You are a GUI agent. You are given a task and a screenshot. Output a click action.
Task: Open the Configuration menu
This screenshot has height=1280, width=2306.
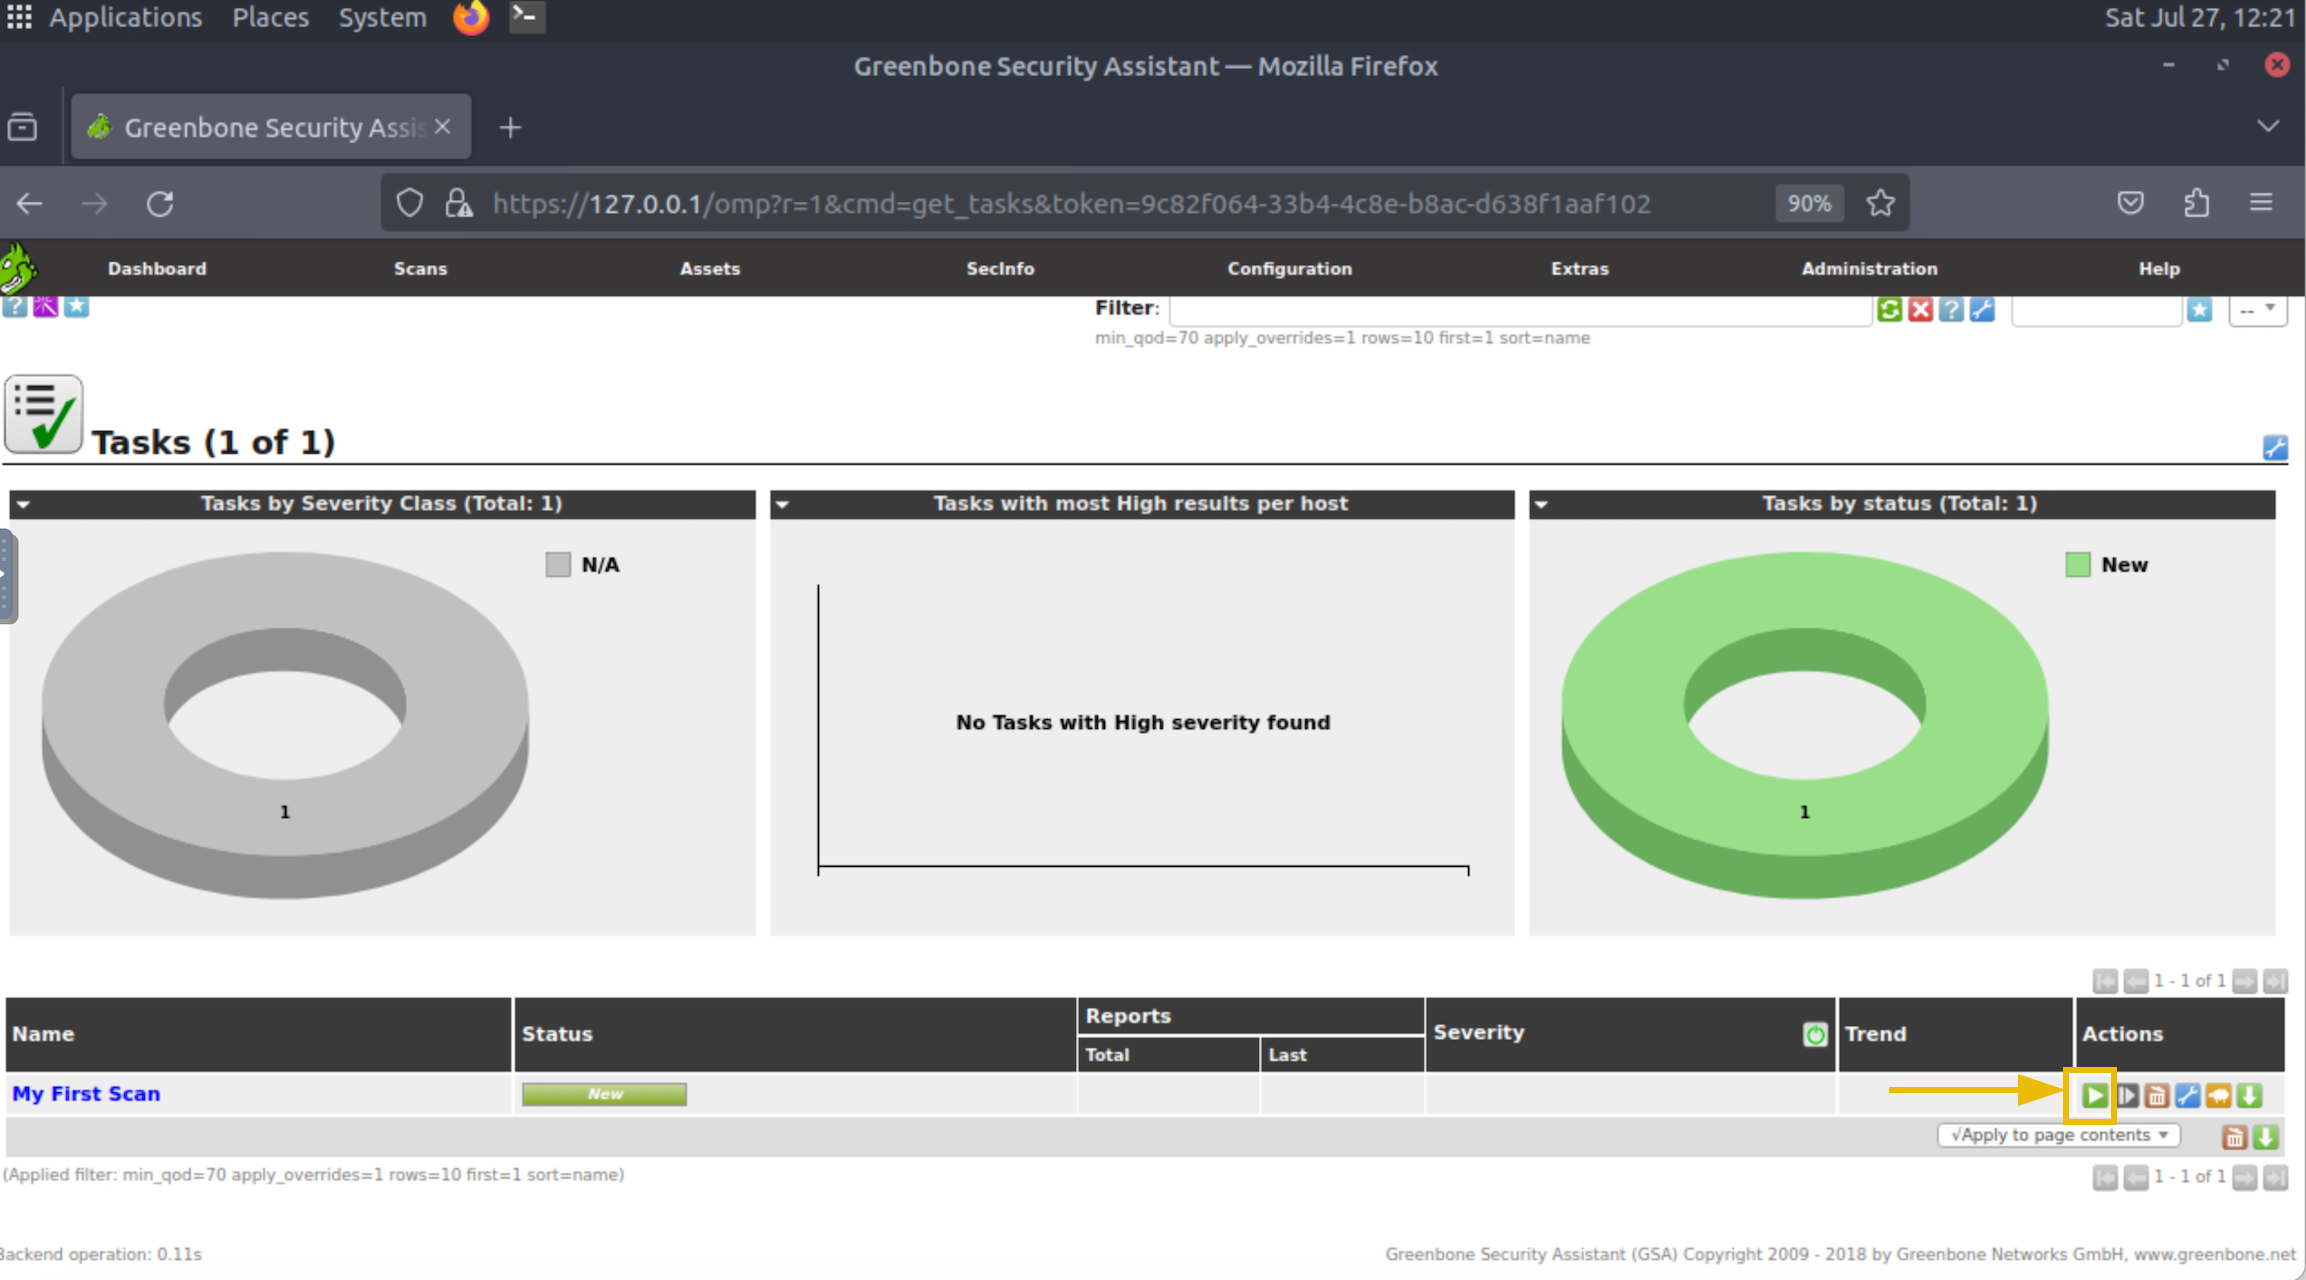tap(1290, 268)
